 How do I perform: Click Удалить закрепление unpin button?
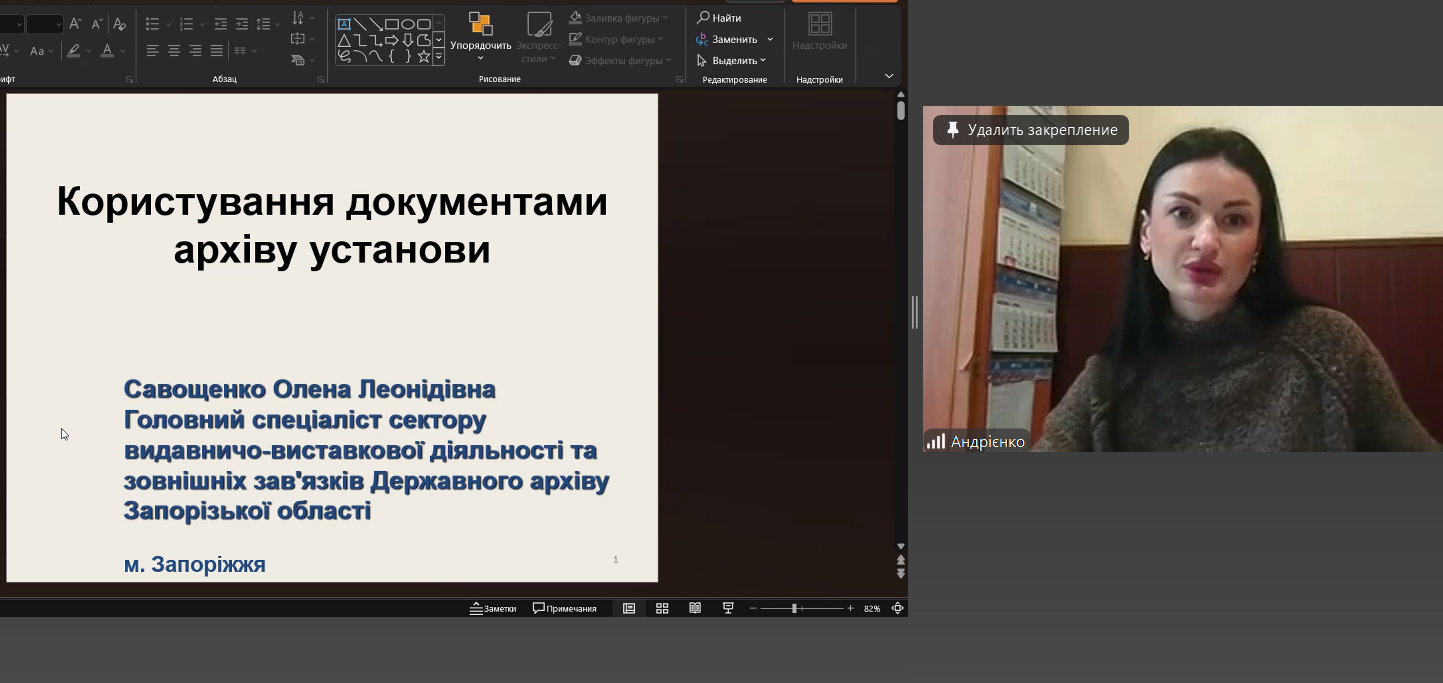pyautogui.click(x=1031, y=130)
